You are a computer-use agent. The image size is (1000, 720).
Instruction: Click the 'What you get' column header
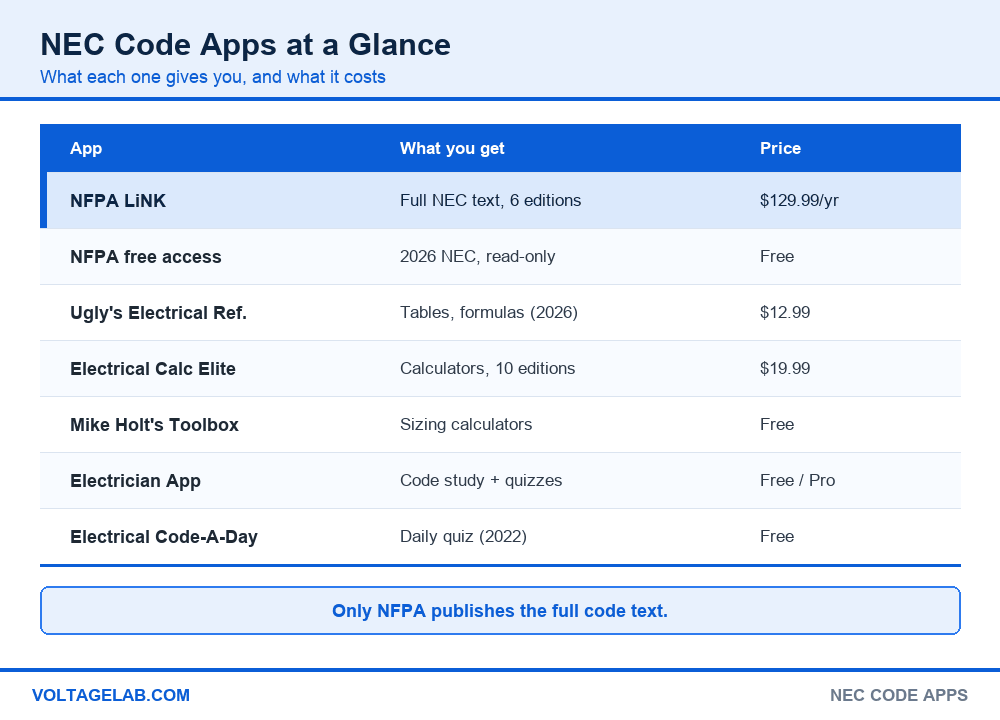(452, 149)
